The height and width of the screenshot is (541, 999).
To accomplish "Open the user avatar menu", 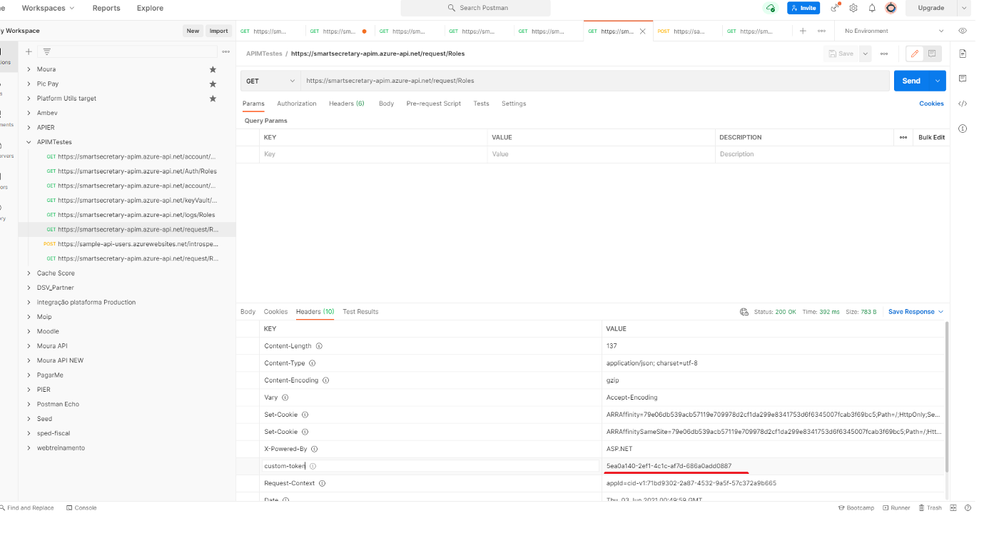I will [891, 8].
